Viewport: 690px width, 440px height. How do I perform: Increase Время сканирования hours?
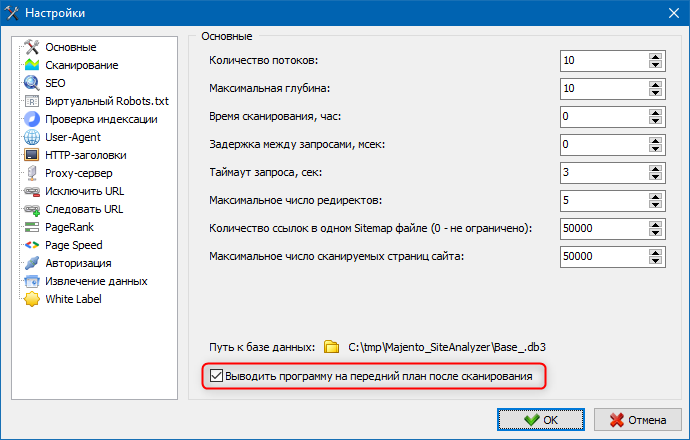[x=655, y=113]
